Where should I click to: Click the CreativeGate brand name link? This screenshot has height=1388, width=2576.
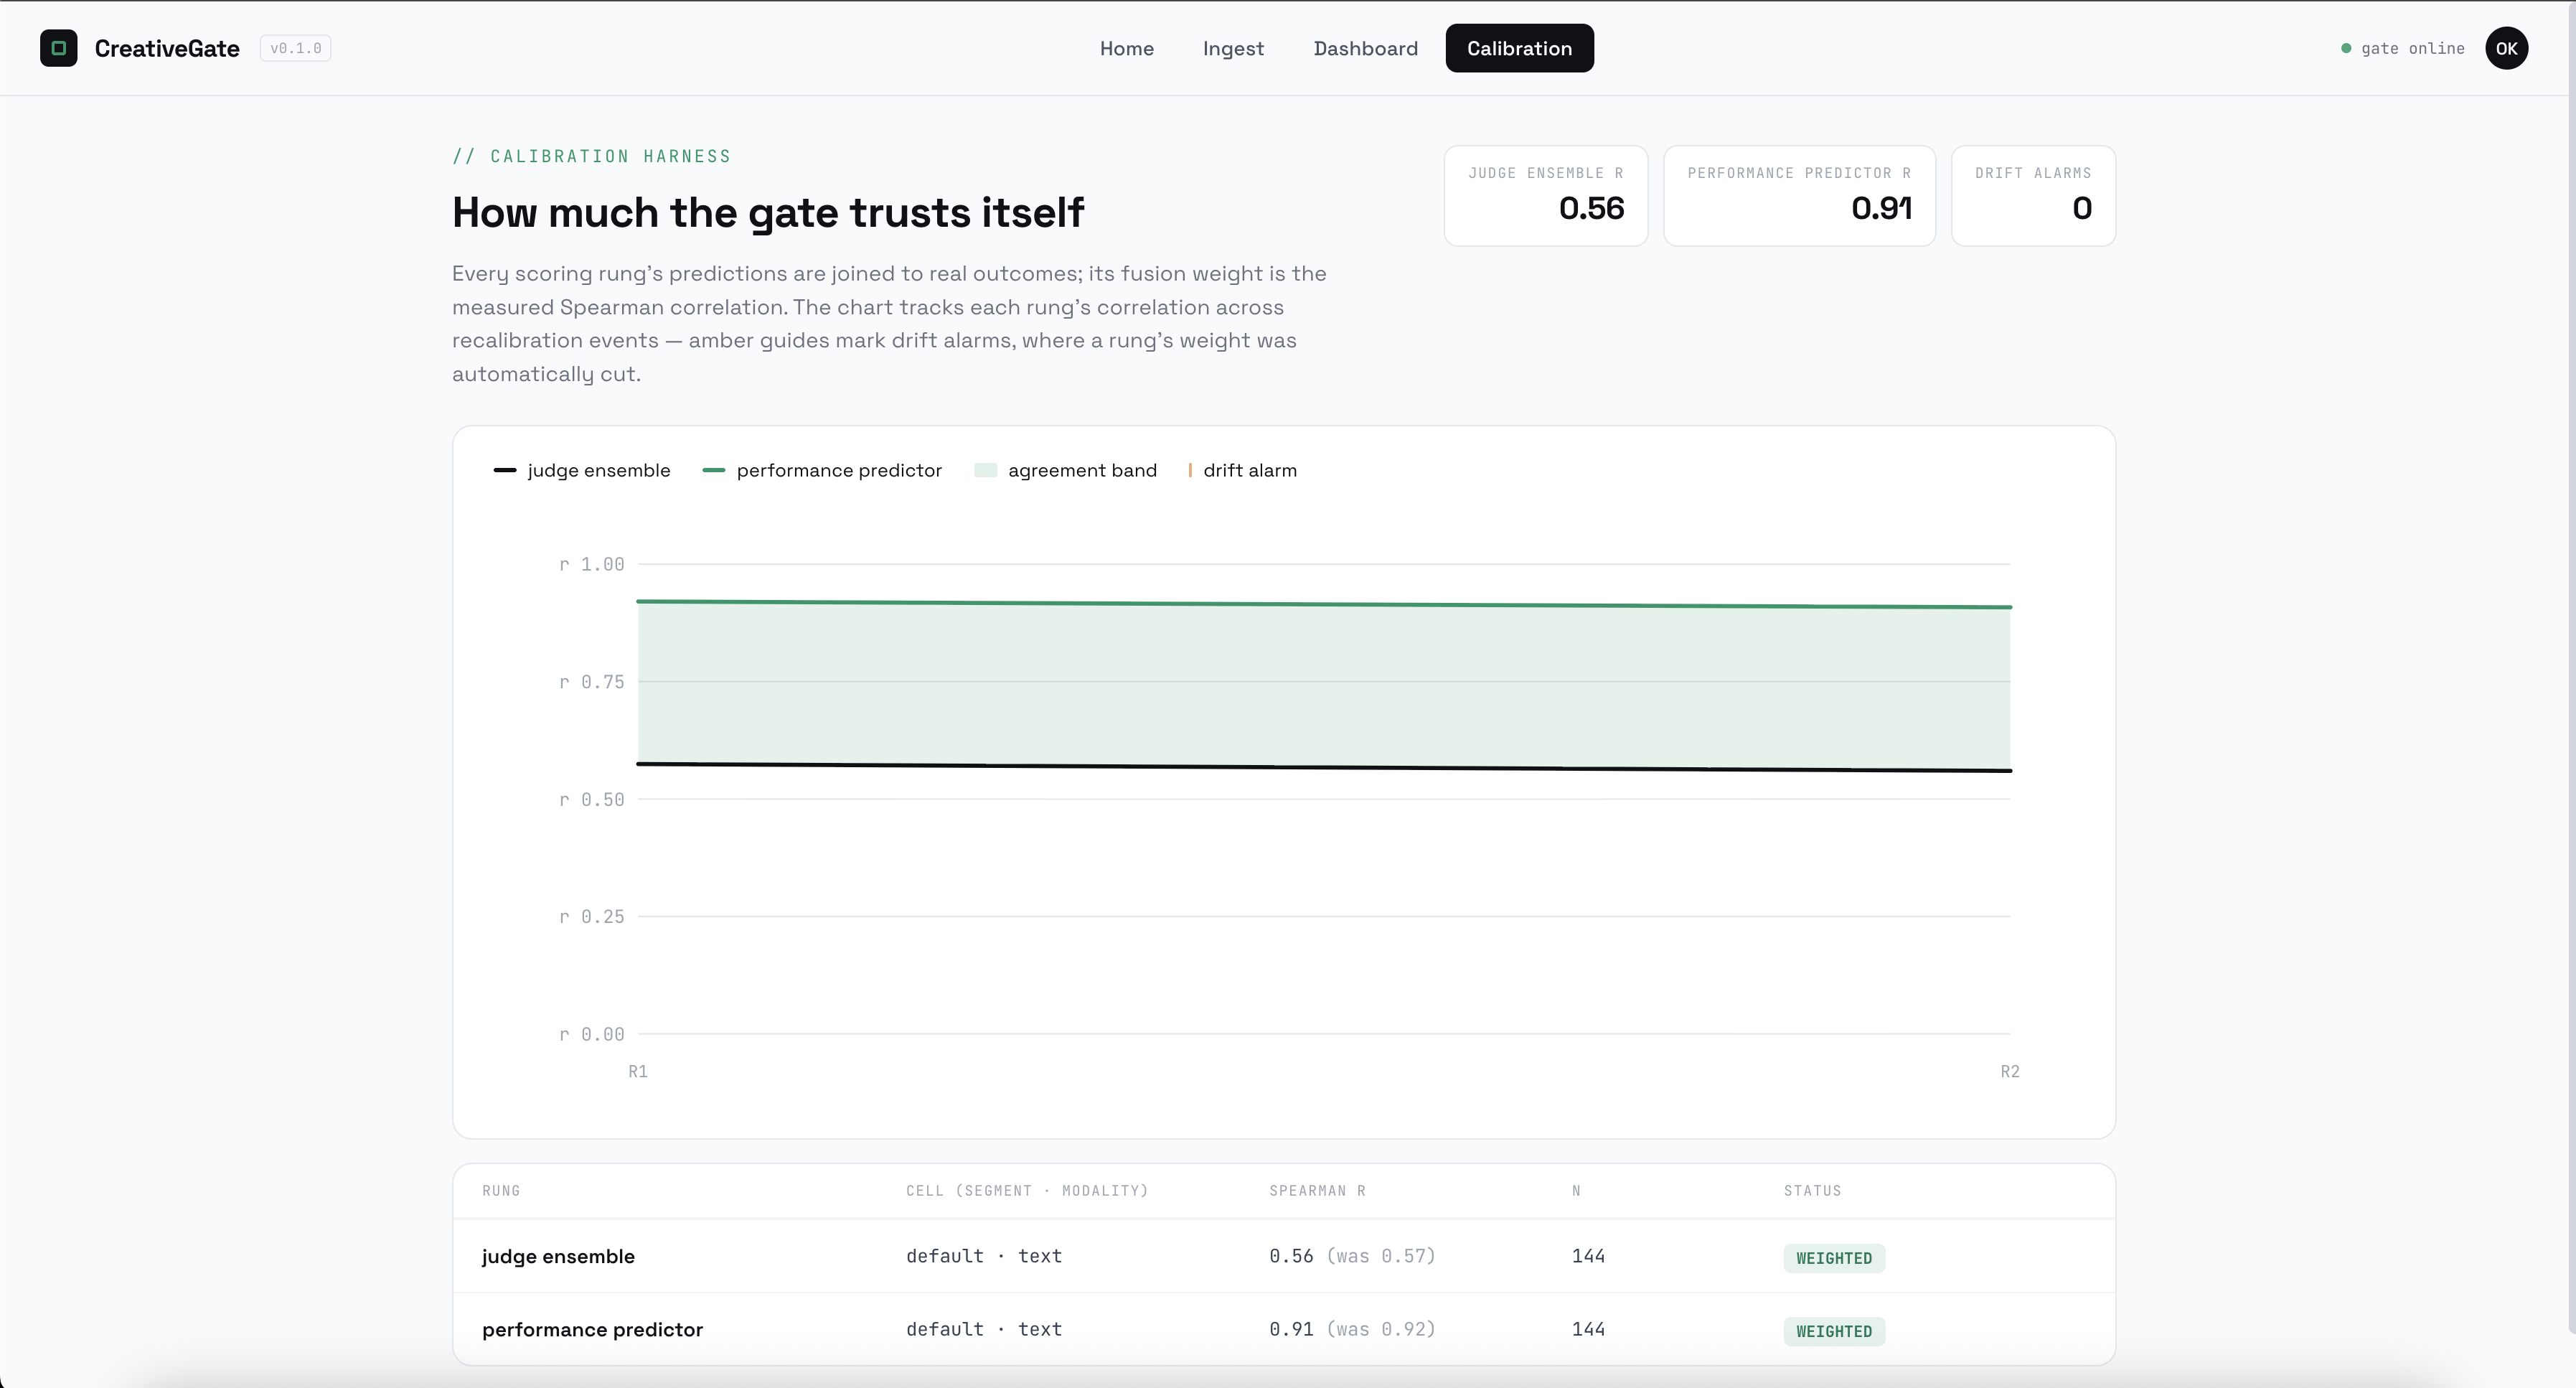167,48
